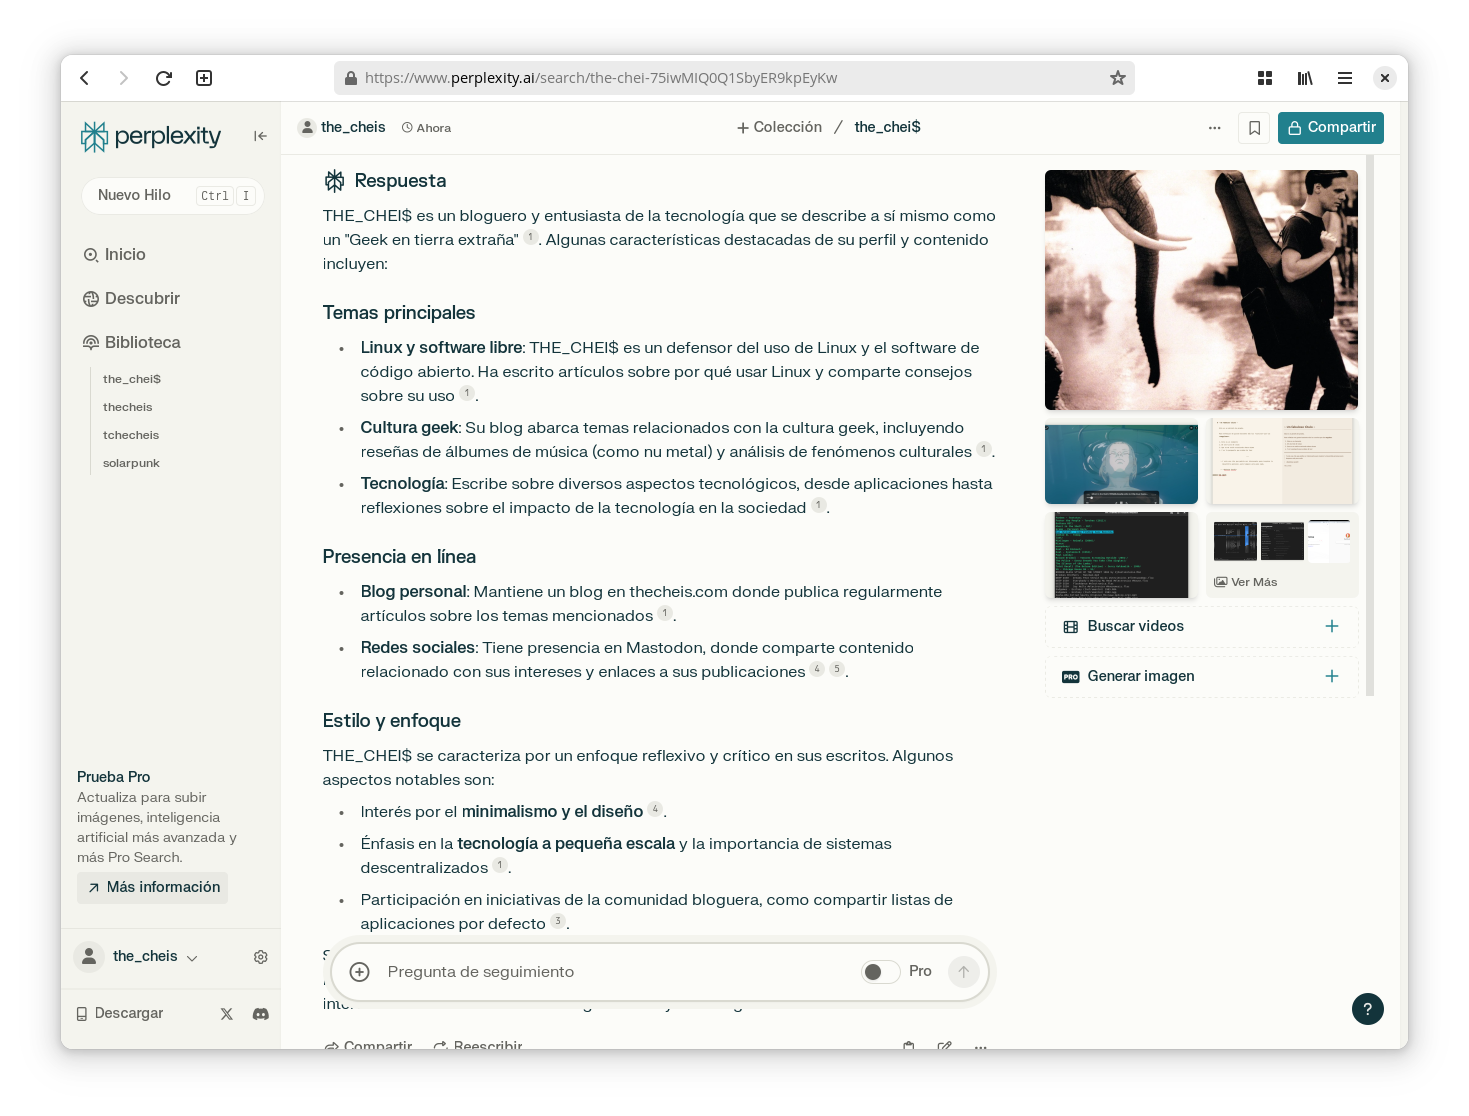Open account settings gear icon
1469x1116 pixels.
(x=261, y=957)
